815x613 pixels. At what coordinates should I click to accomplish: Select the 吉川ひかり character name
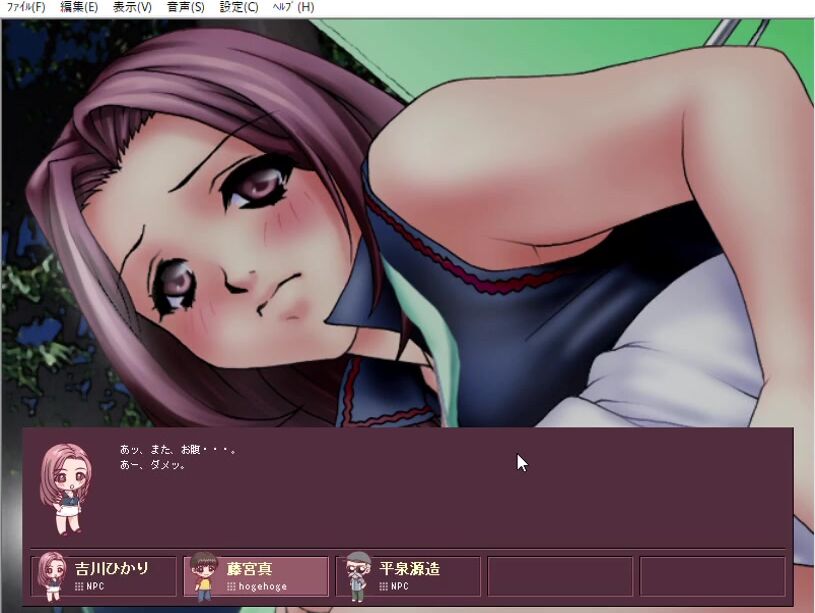coord(111,569)
